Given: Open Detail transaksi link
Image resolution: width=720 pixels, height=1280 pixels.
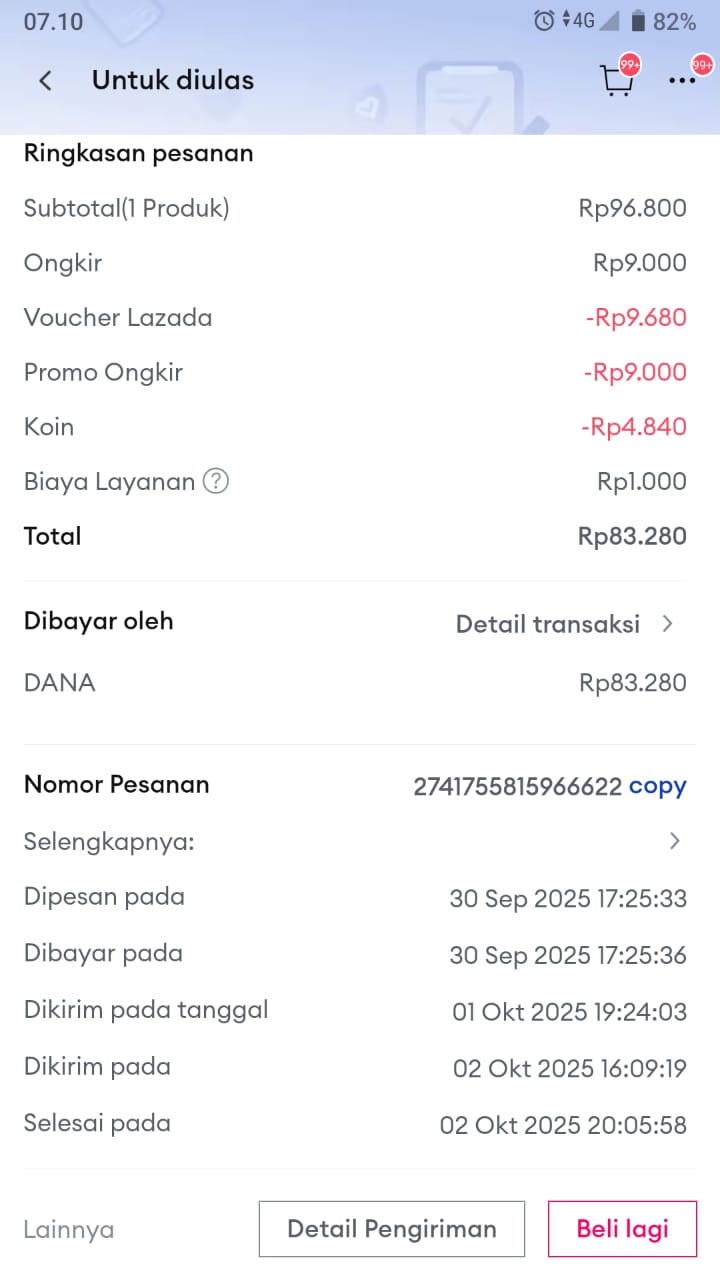Looking at the screenshot, I should (x=547, y=624).
